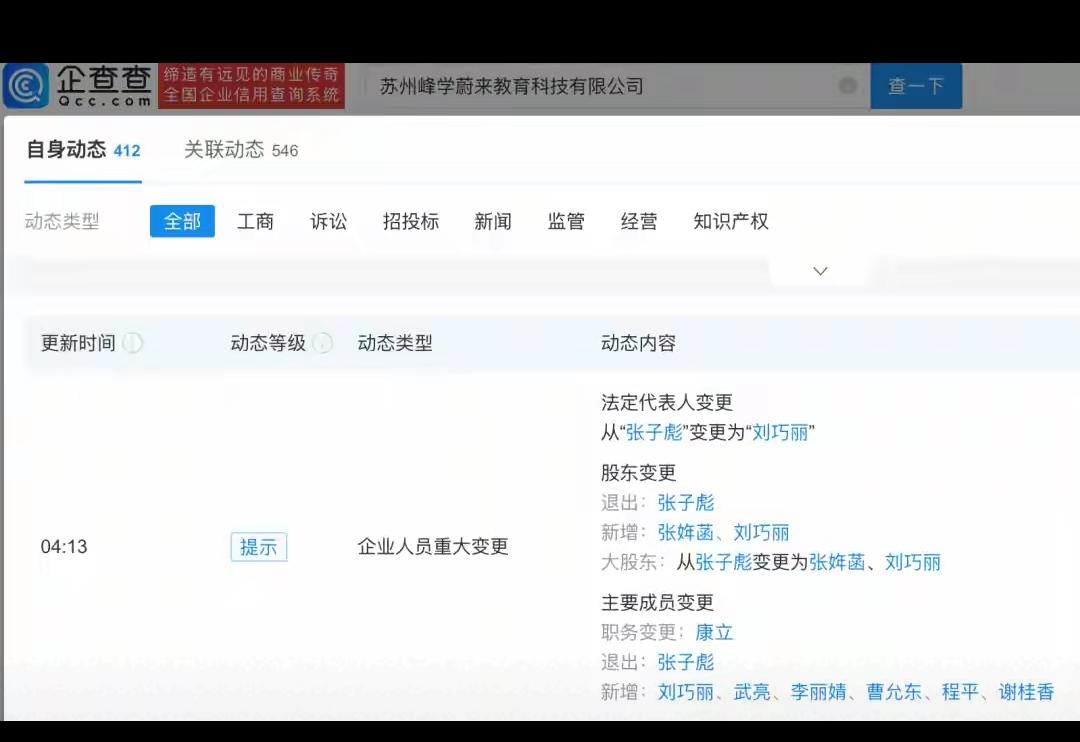Open 刘巧丽 link in 法定代表人变更
Screen dimensions: 1080x742
pos(780,432)
